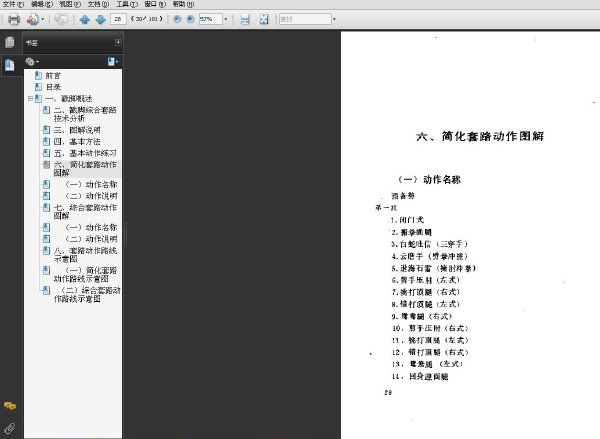Open the 视图 menu

pos(70,4)
